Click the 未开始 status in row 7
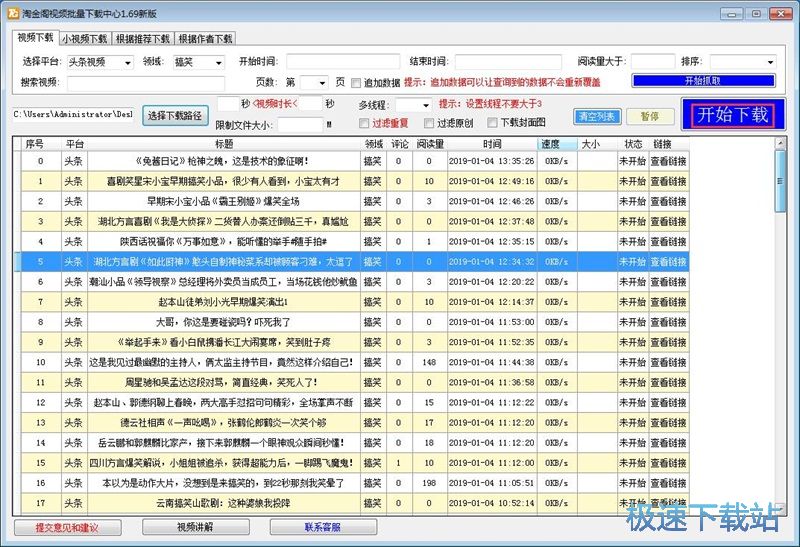 pos(633,302)
